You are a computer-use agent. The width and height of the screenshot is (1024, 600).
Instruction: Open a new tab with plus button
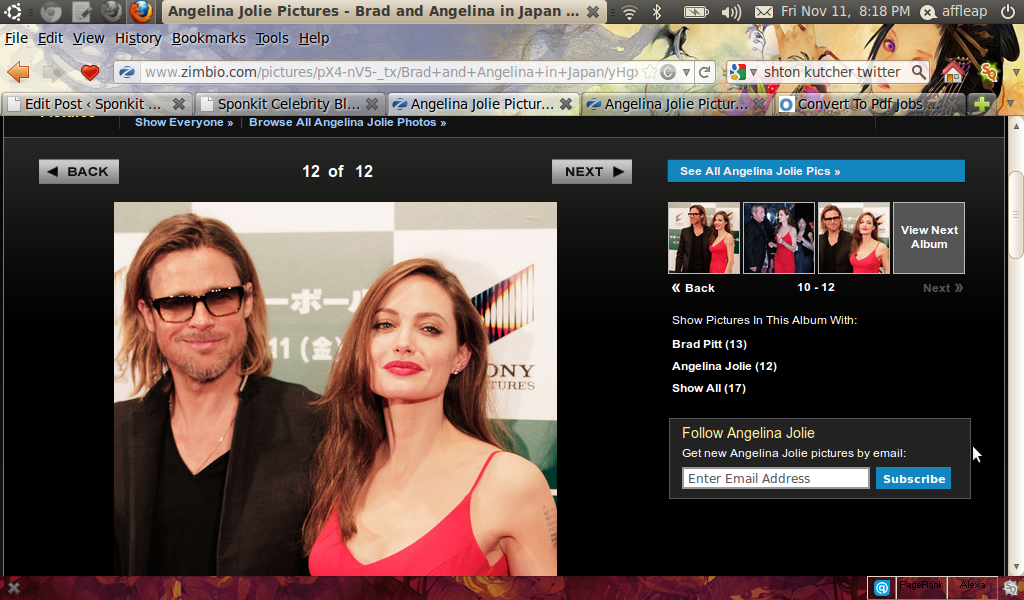coord(981,103)
